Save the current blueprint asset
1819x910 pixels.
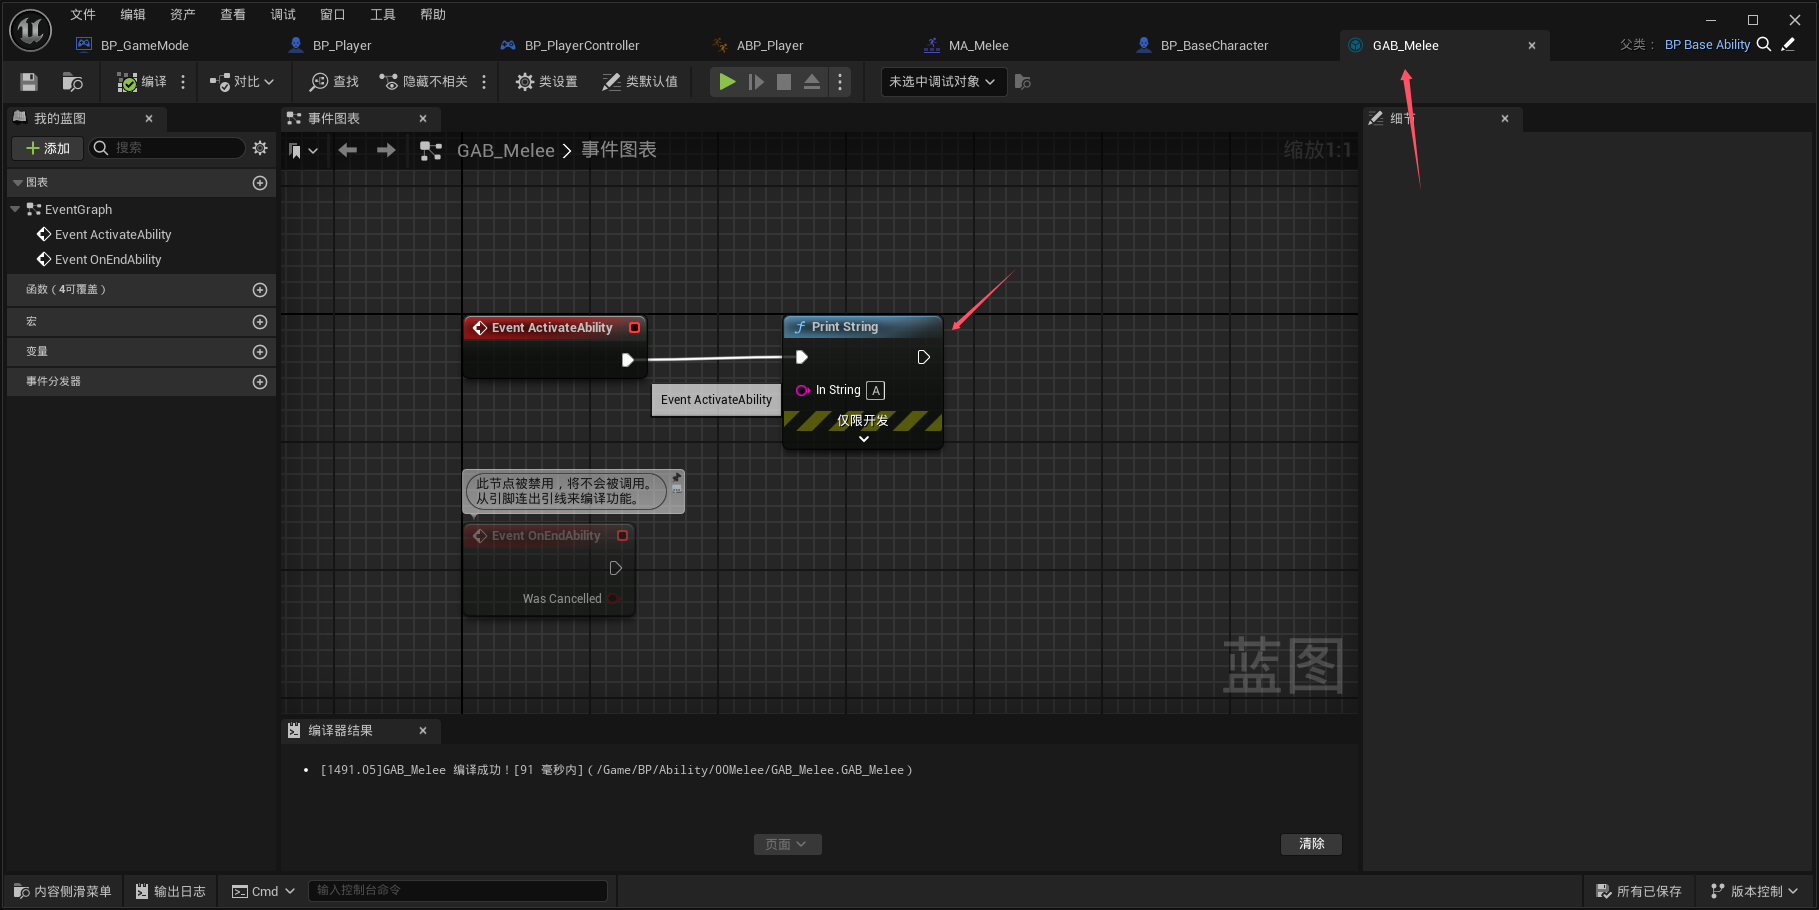click(x=29, y=82)
